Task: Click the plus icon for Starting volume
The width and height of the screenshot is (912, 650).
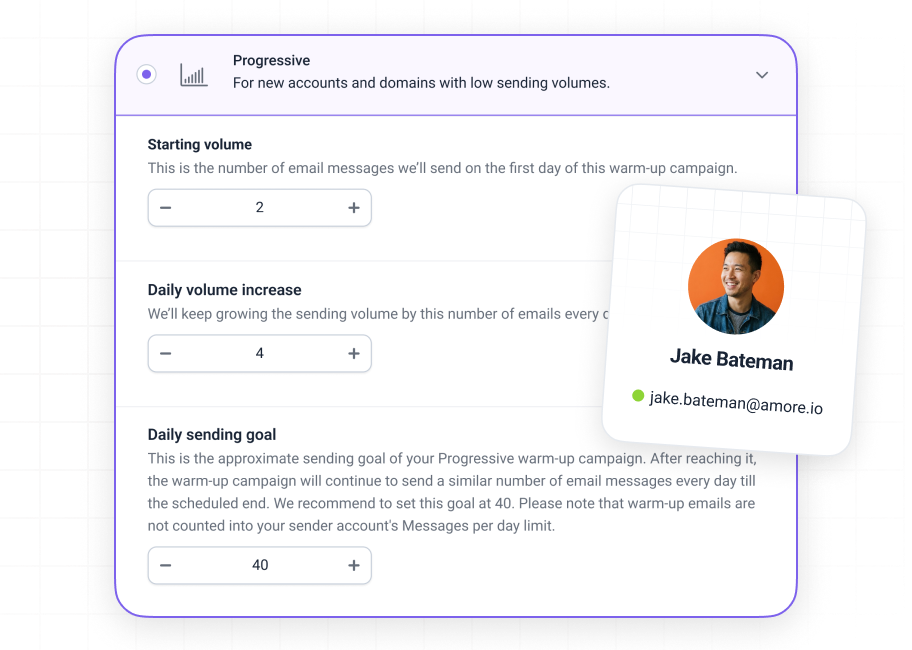Action: tap(353, 207)
